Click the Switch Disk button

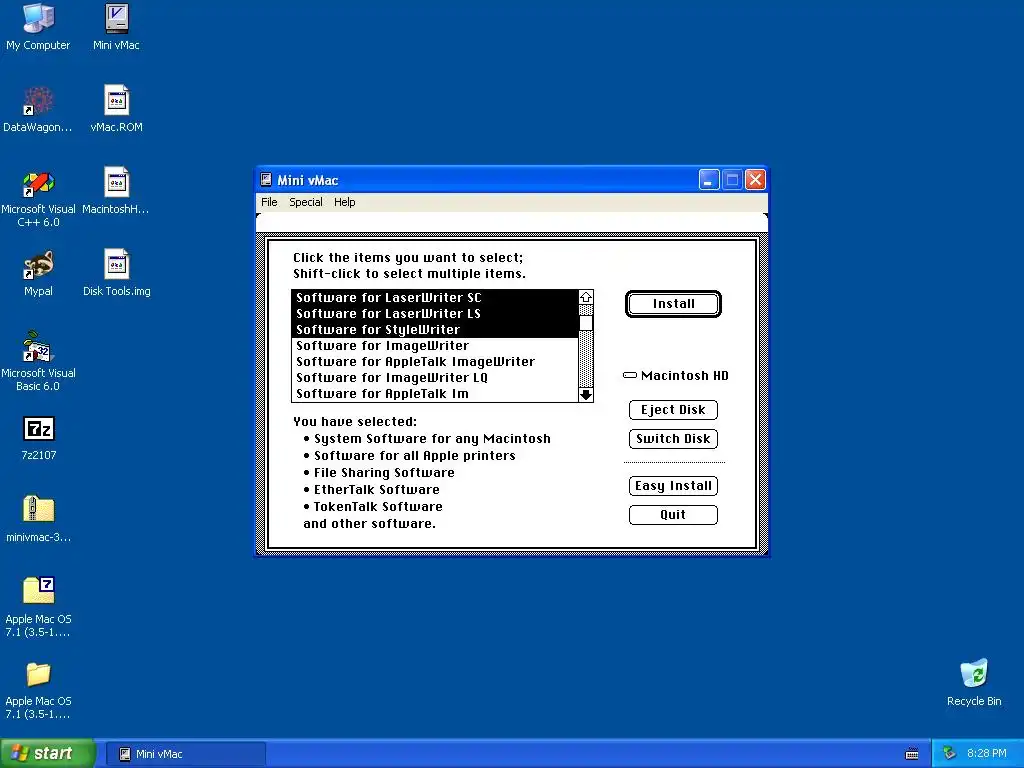(673, 439)
